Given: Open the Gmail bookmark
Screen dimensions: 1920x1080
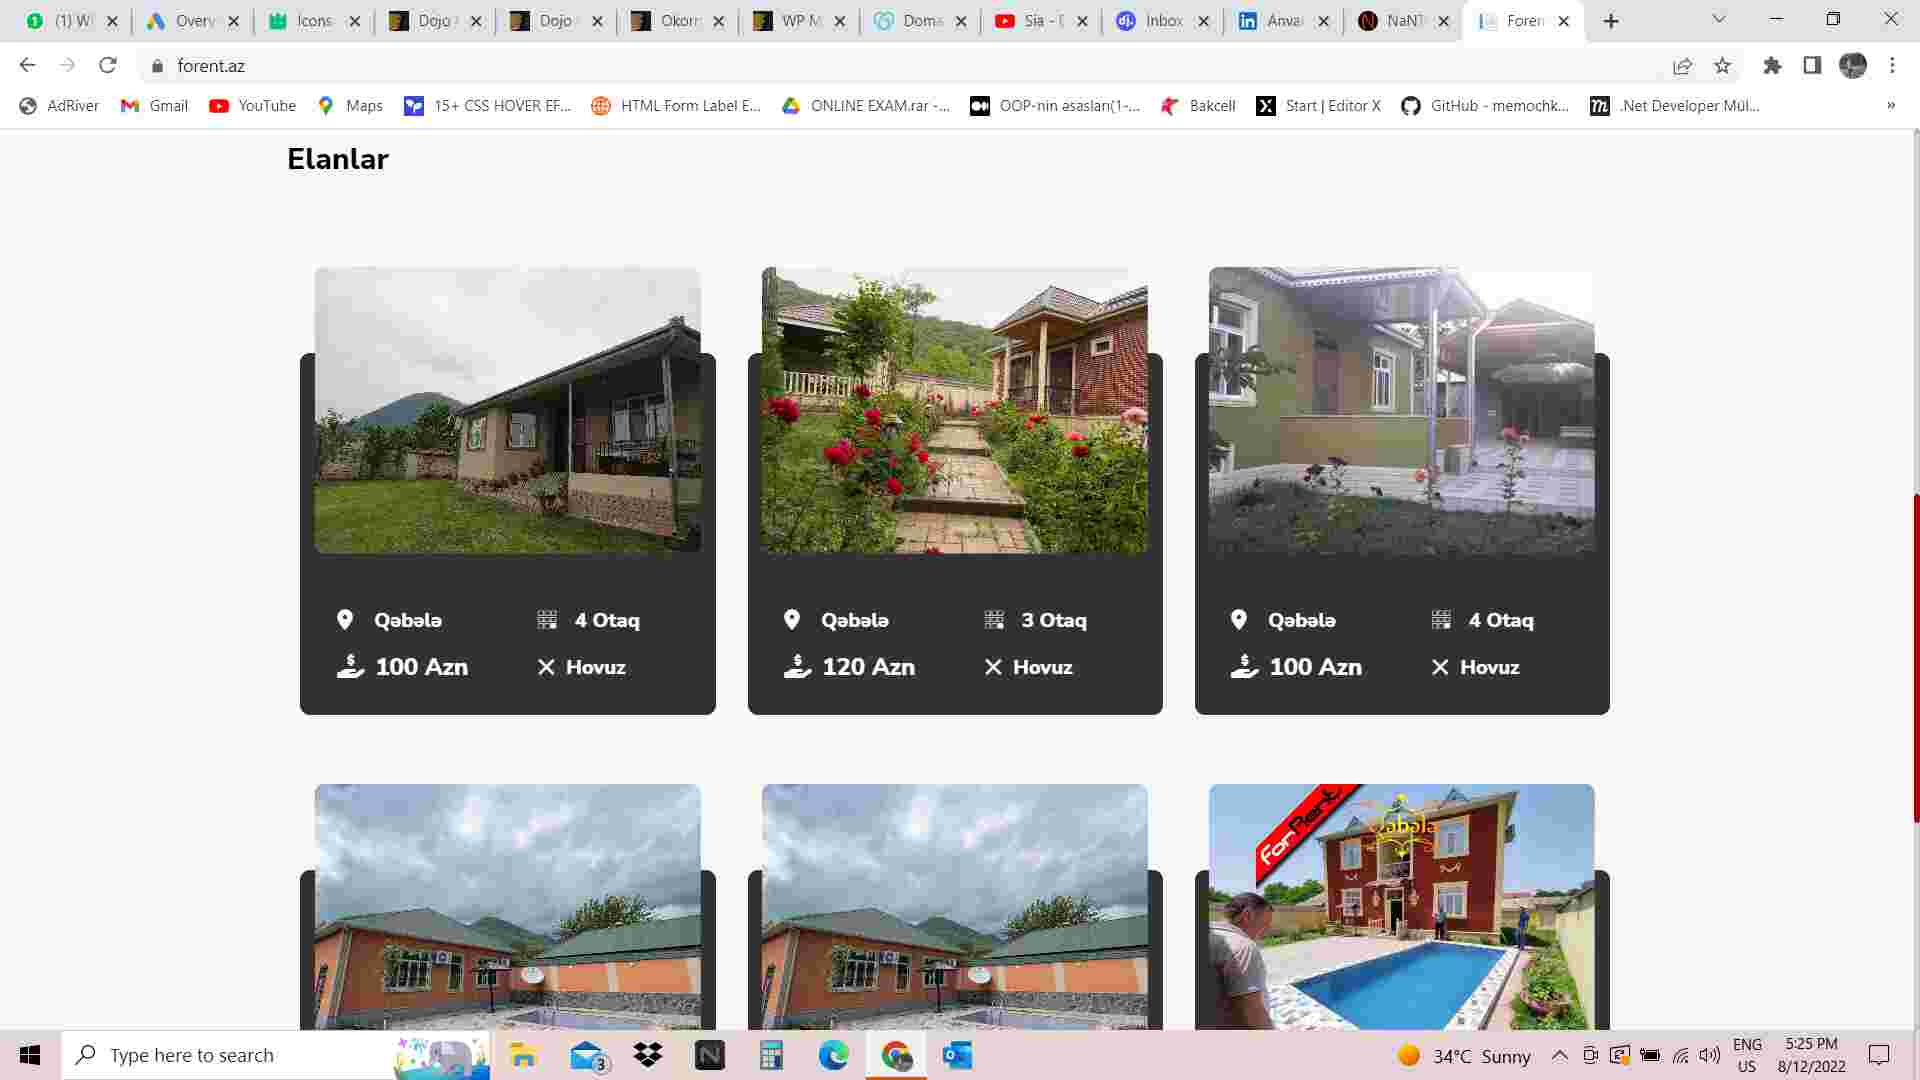Looking at the screenshot, I should pyautogui.click(x=154, y=105).
